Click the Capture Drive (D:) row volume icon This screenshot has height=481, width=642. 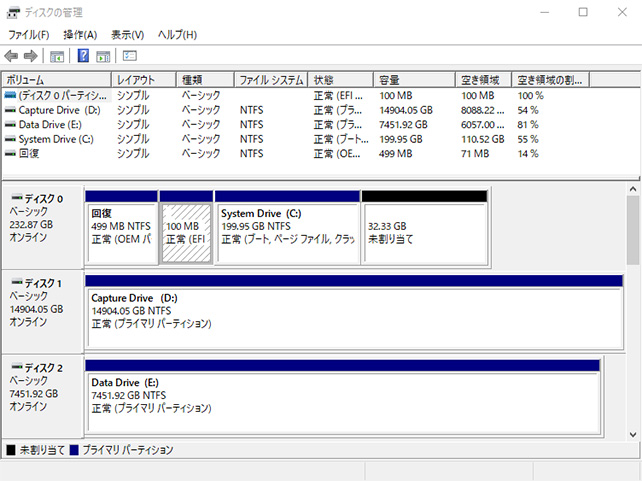click(10, 110)
